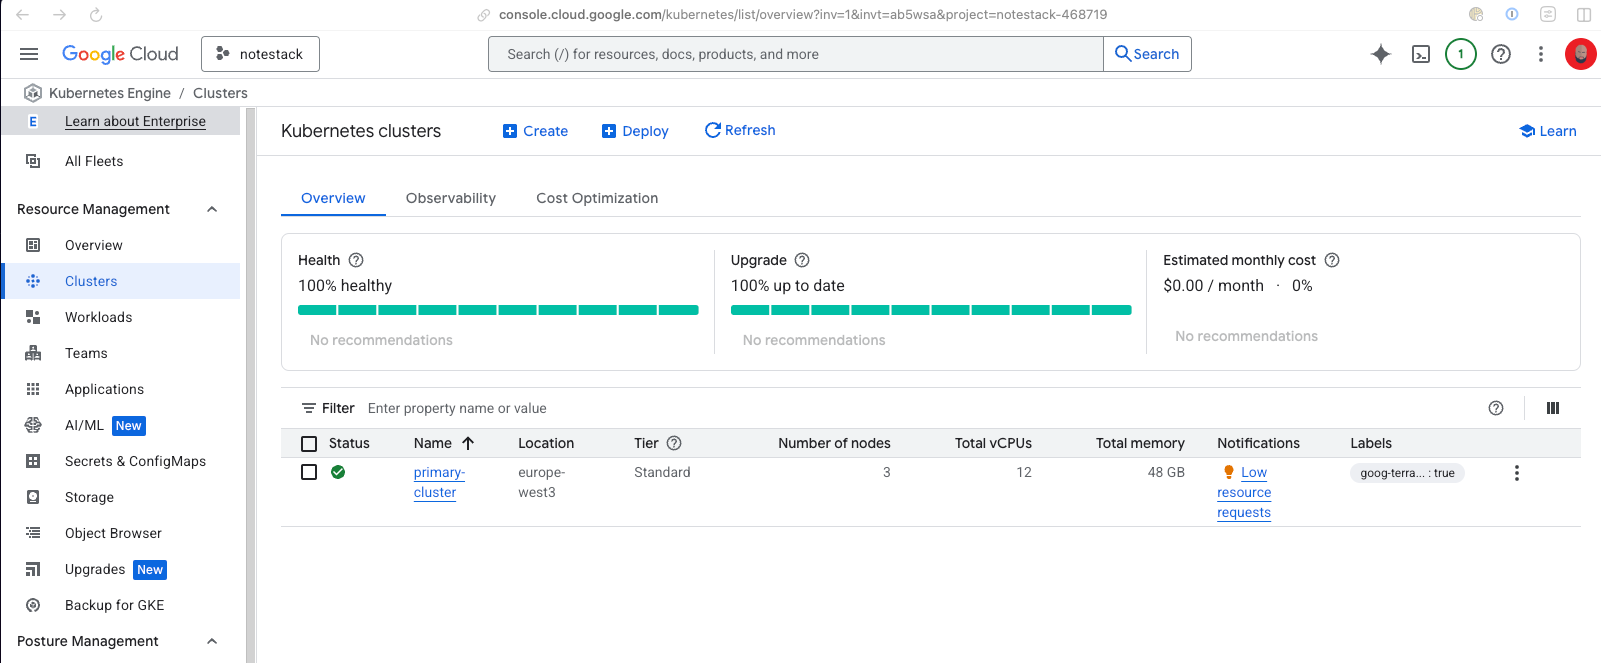Click the Google Cloud logo
Image resolution: width=1601 pixels, height=663 pixels.
pos(120,54)
